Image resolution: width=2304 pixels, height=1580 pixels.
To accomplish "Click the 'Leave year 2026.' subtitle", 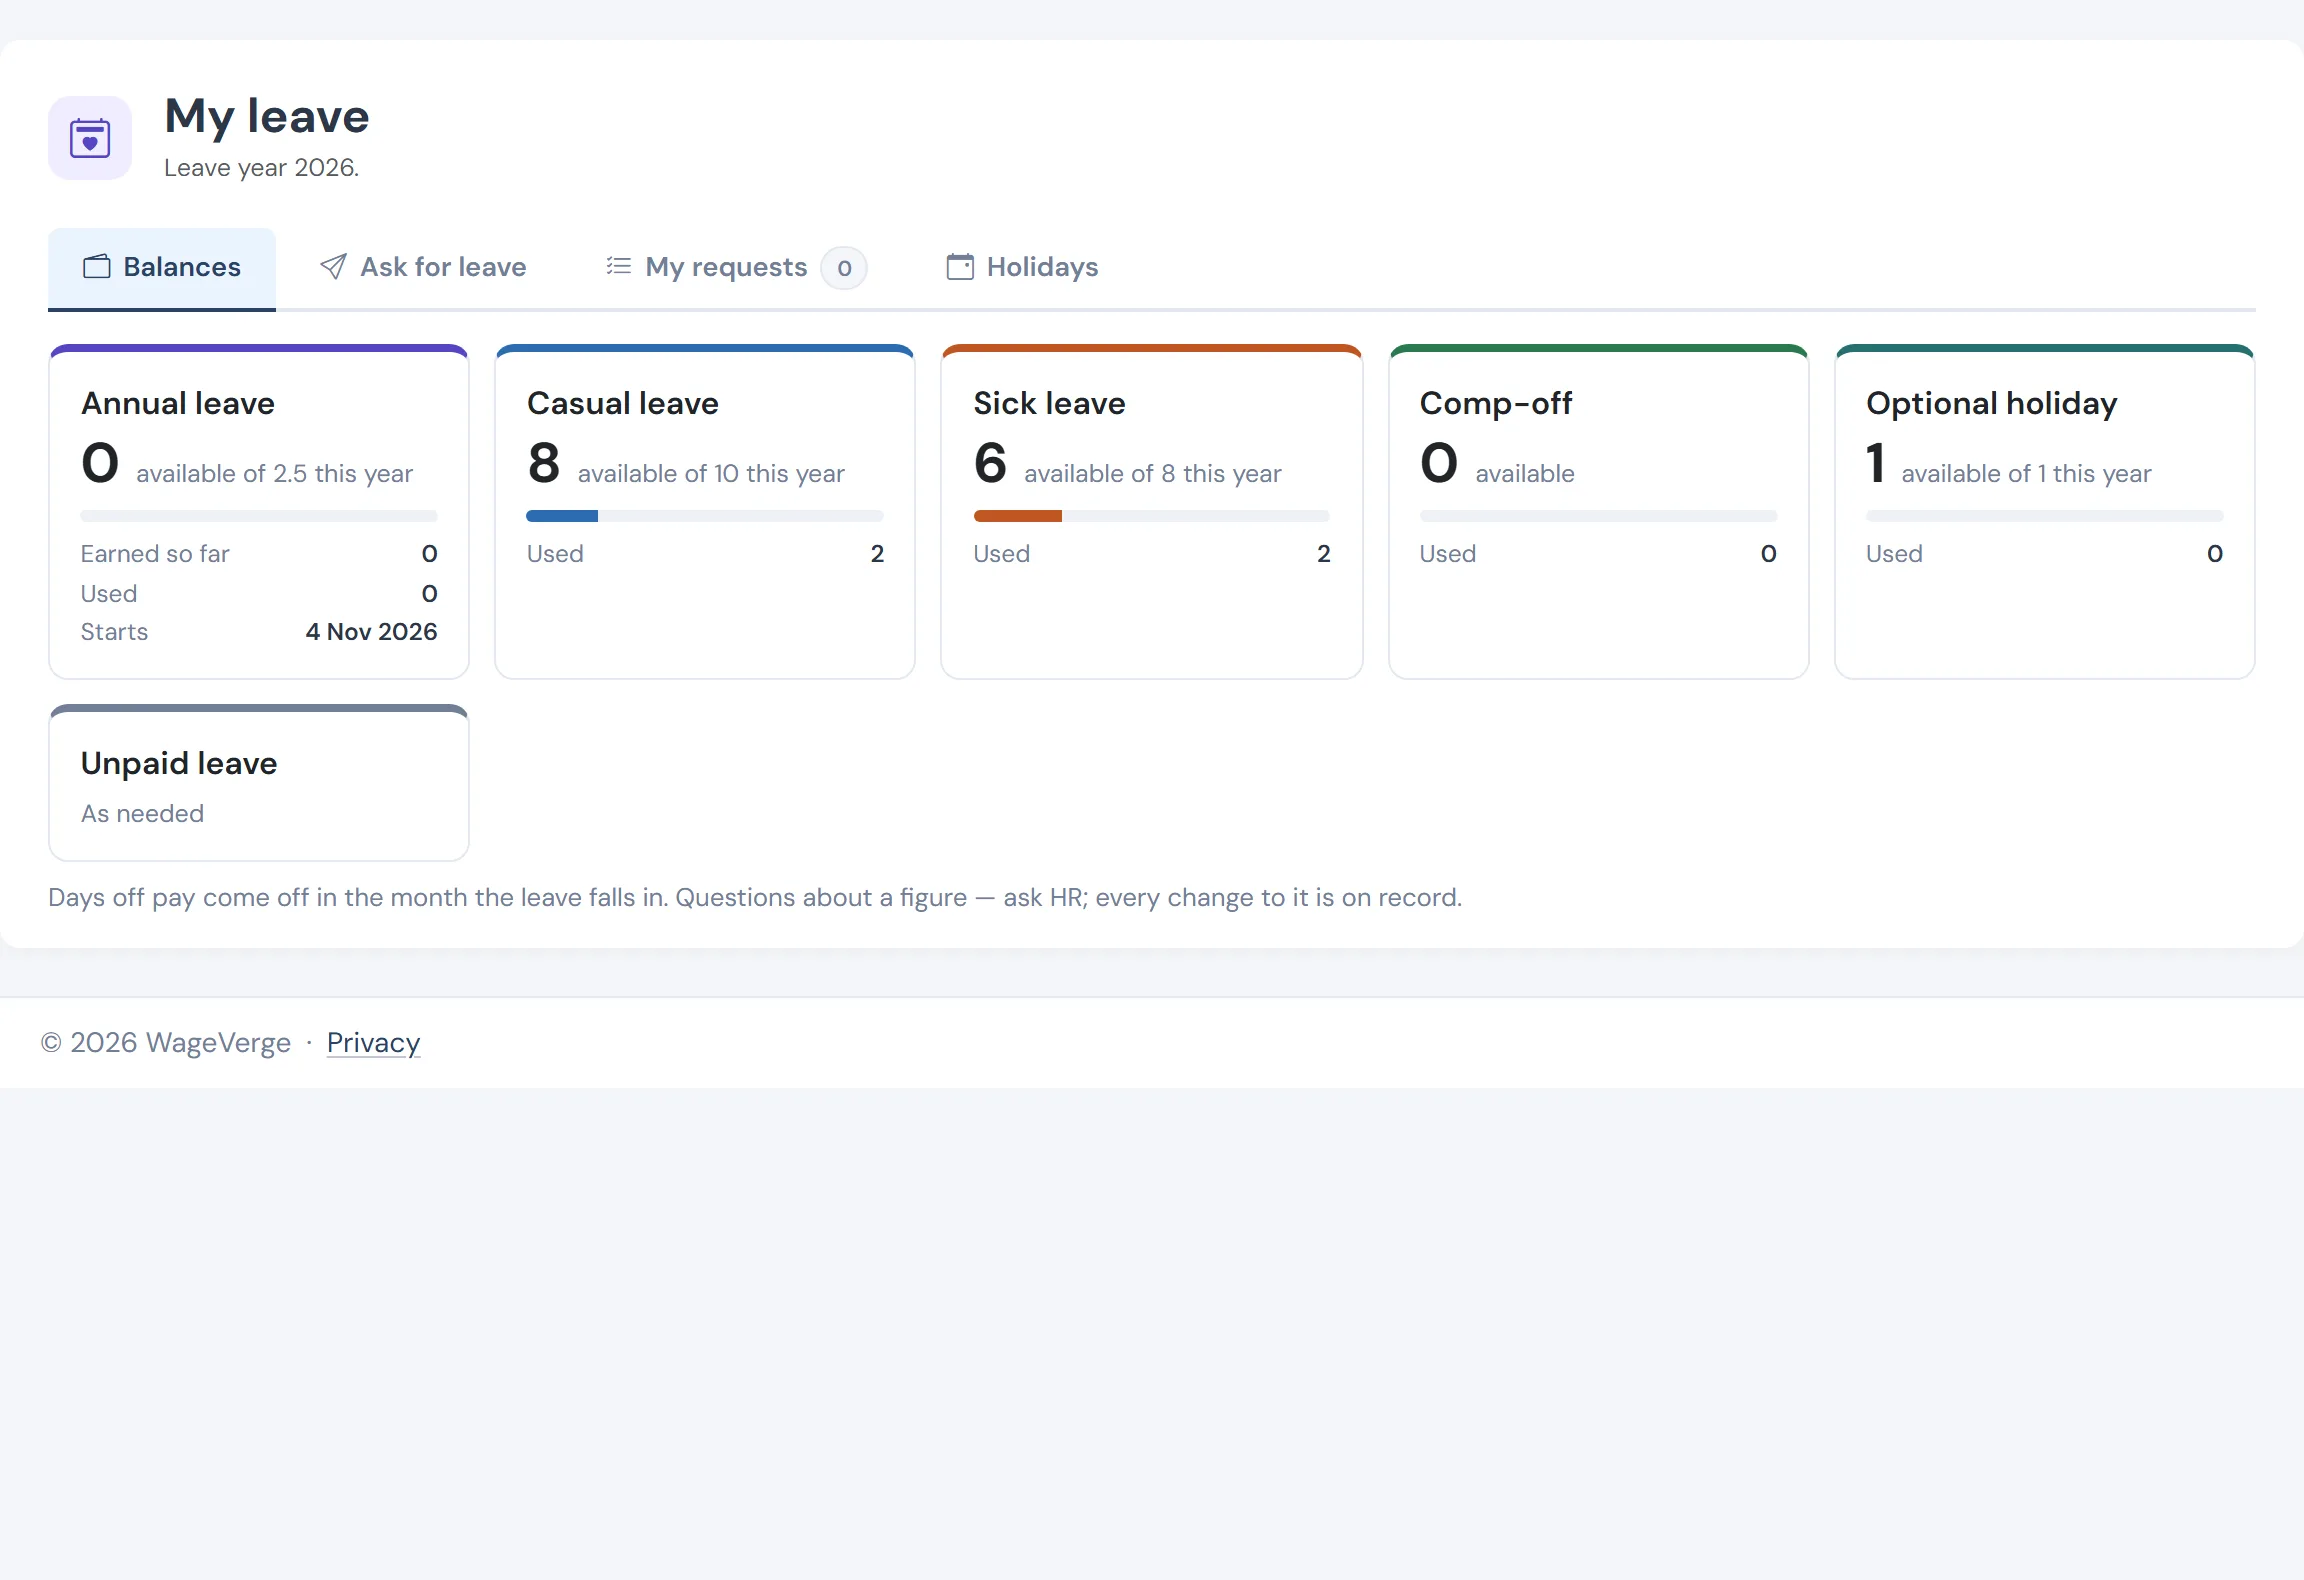I will click(261, 167).
